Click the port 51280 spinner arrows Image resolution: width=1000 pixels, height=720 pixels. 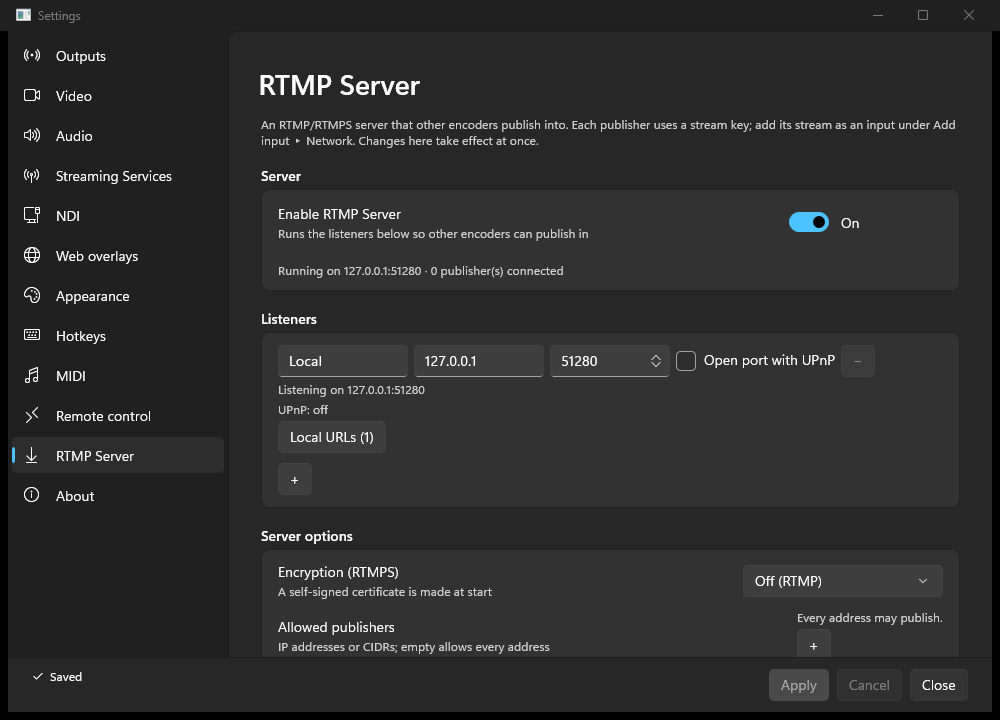pos(656,361)
